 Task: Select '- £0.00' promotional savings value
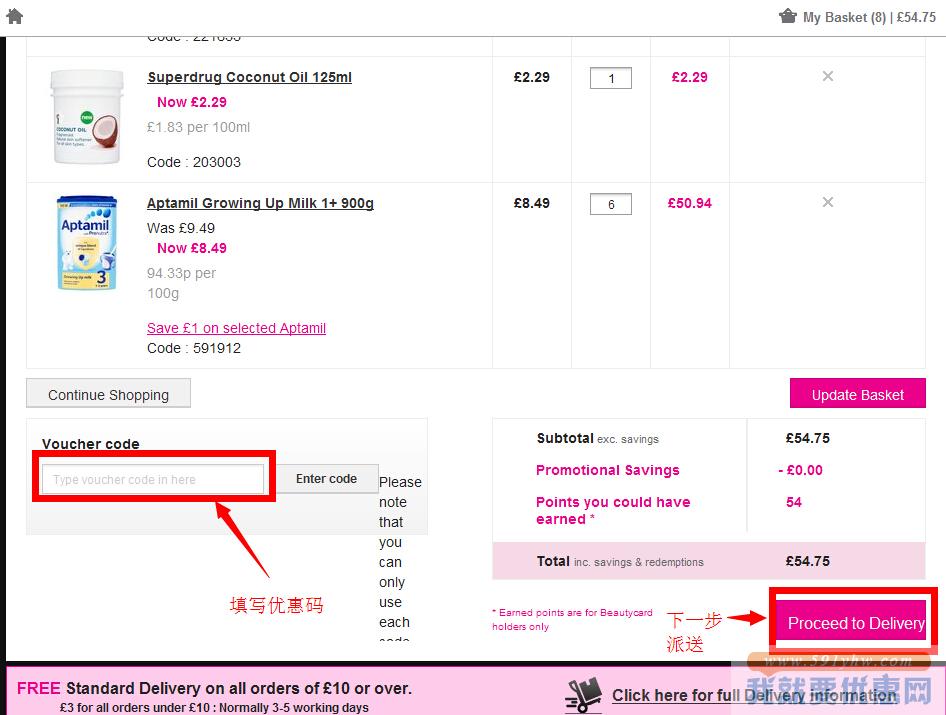tap(800, 470)
